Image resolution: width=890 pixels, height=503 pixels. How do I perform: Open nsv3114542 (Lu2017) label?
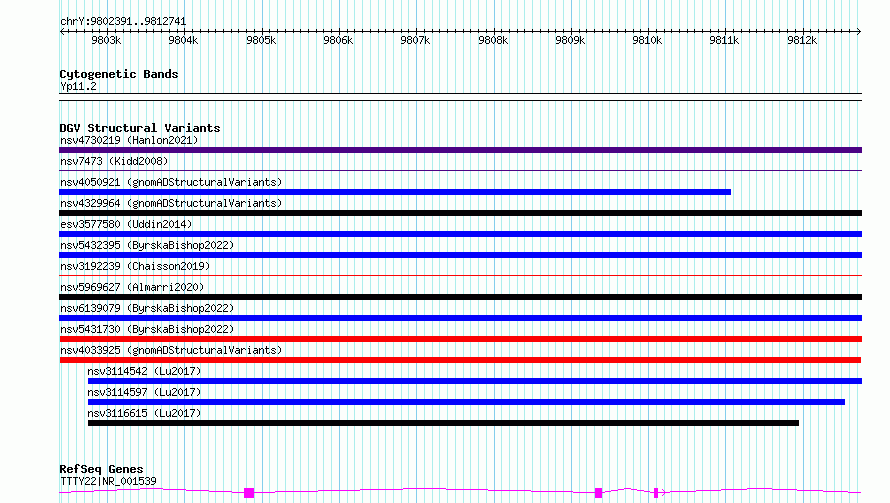[x=144, y=371]
